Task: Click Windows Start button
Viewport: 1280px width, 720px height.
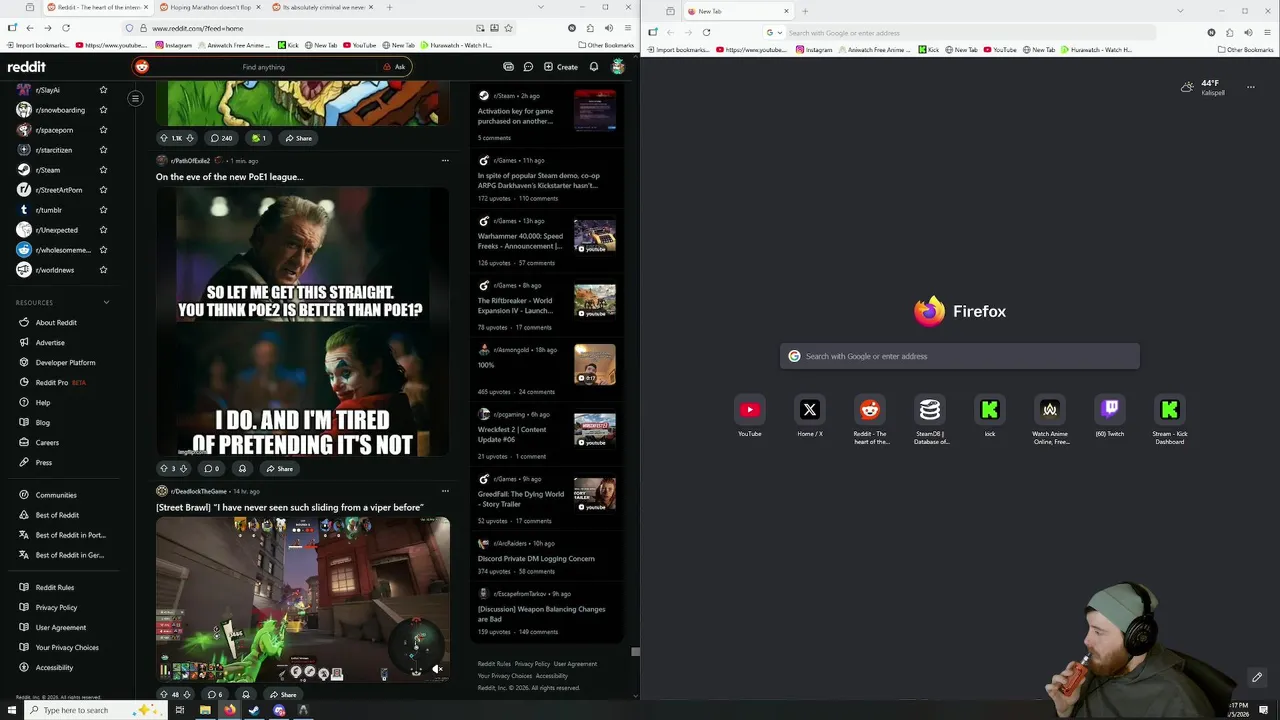Action: coord(11,710)
